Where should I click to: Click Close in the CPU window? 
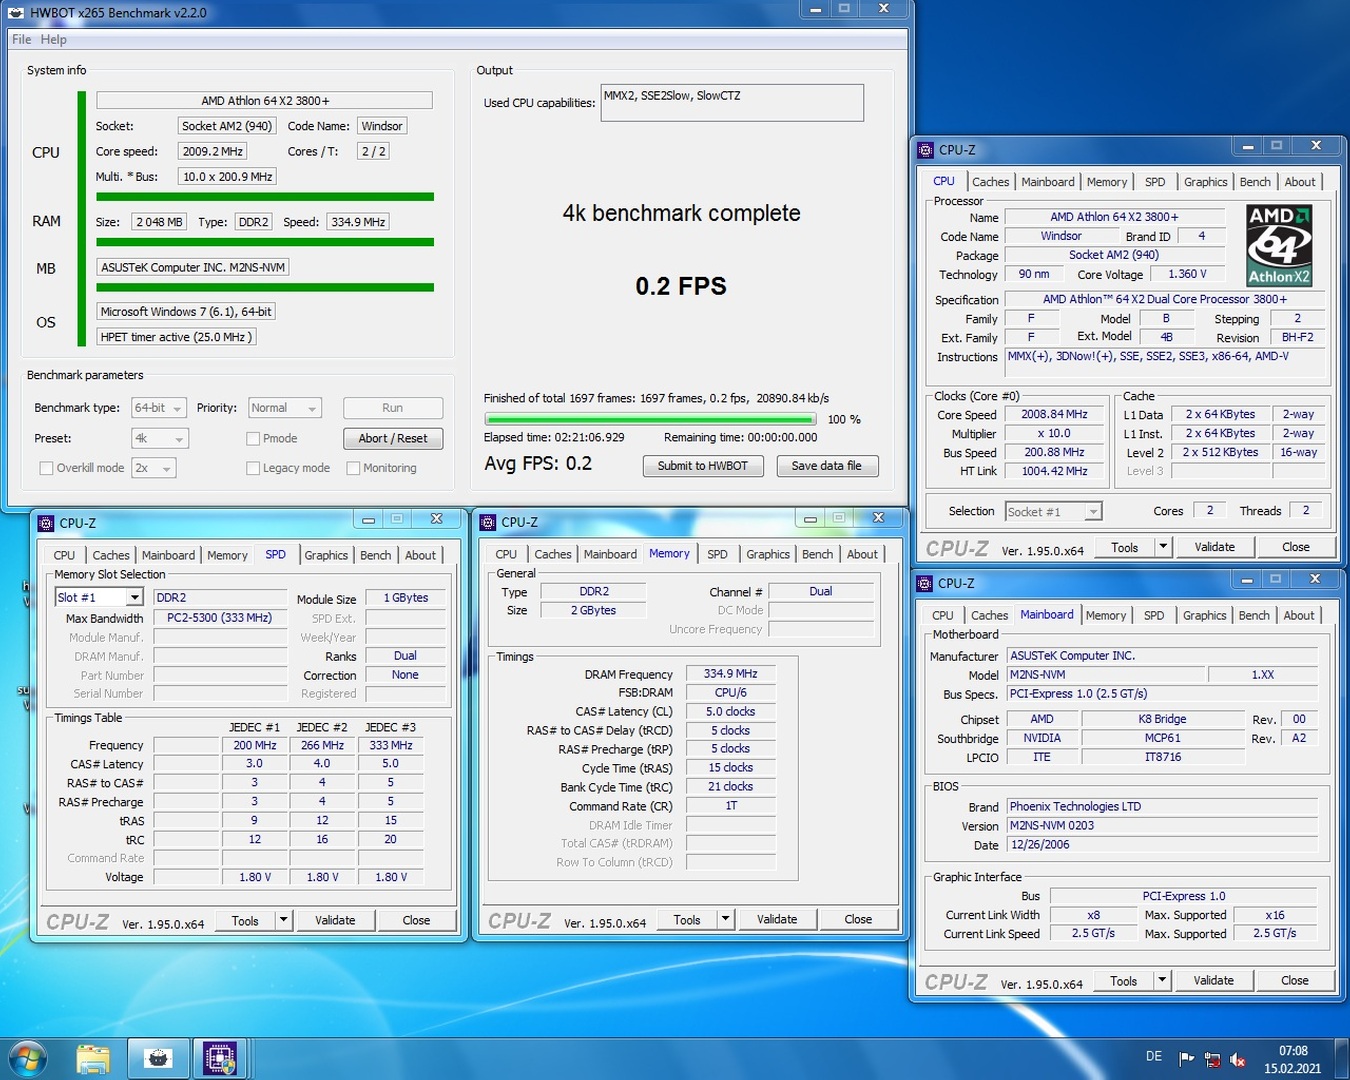click(1296, 547)
